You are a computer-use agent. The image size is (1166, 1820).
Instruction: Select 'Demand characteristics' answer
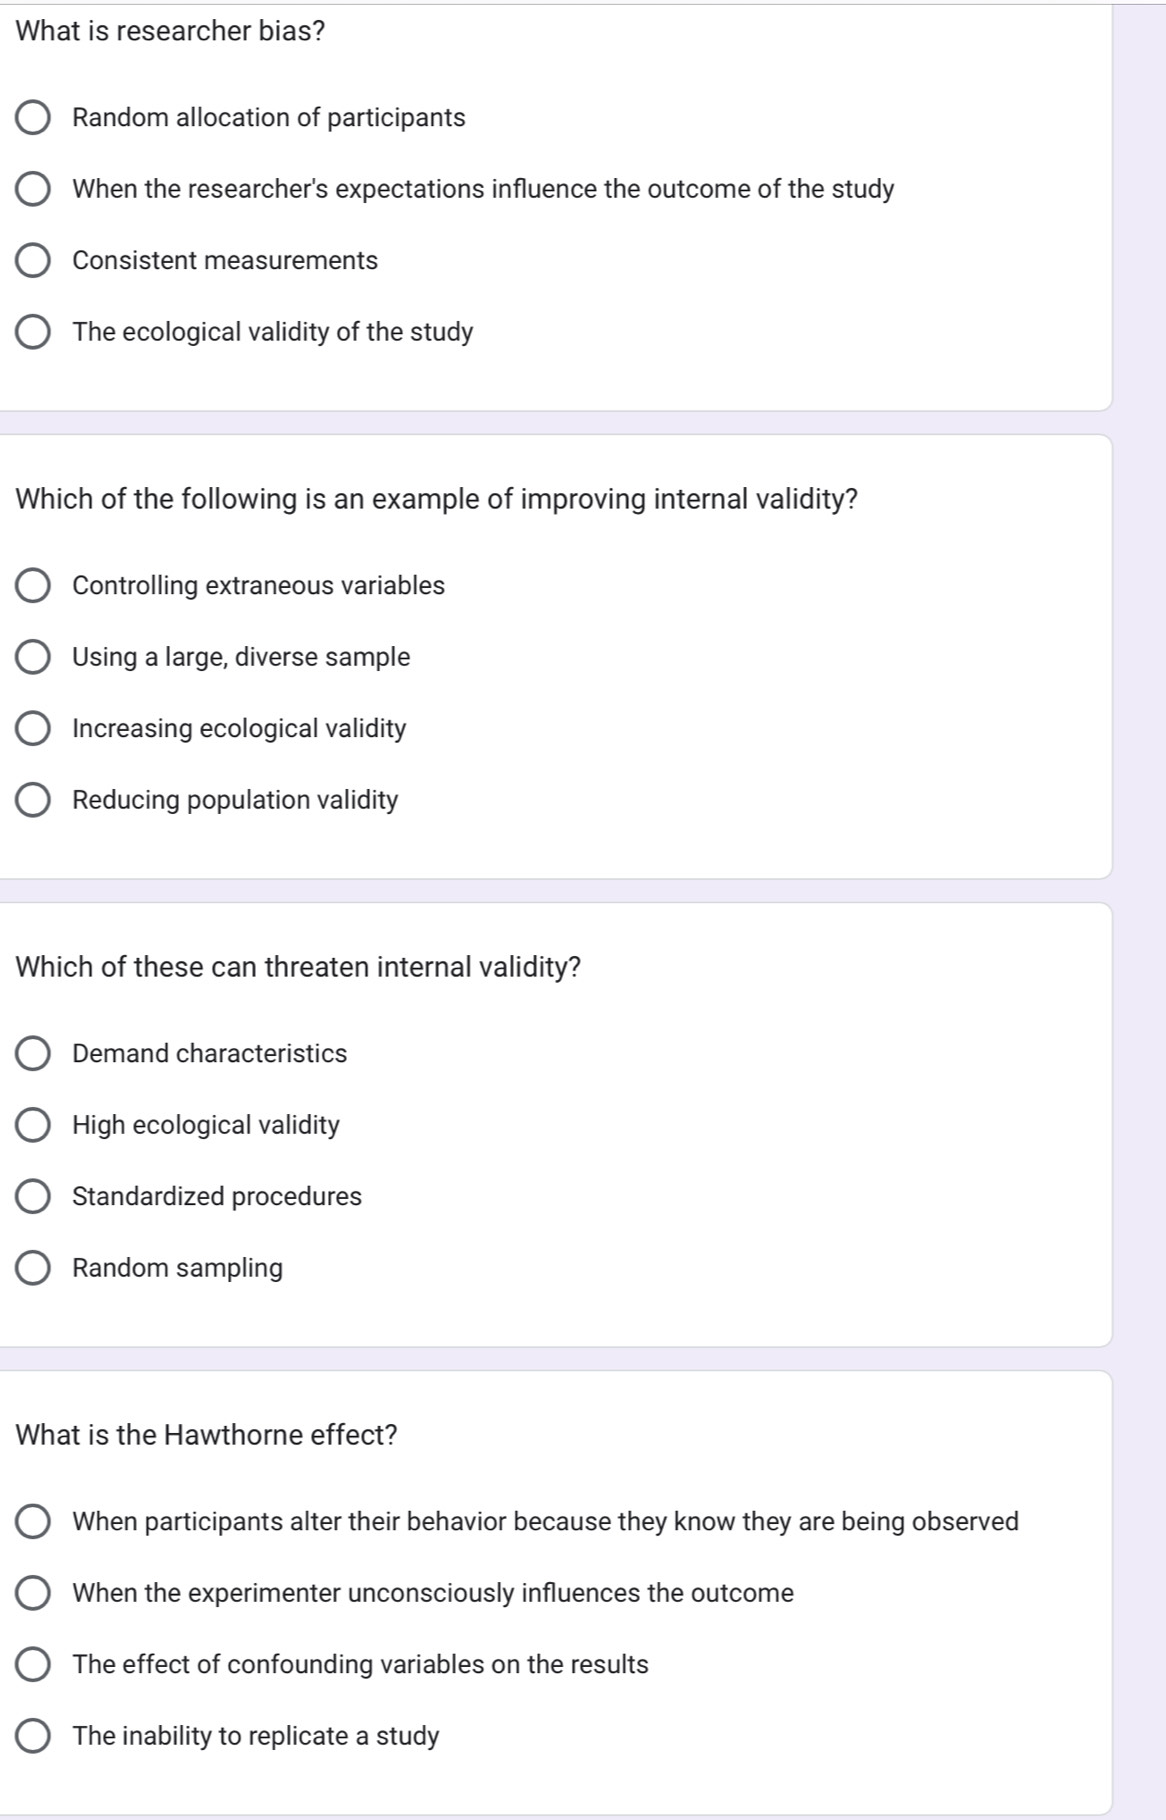[33, 1054]
